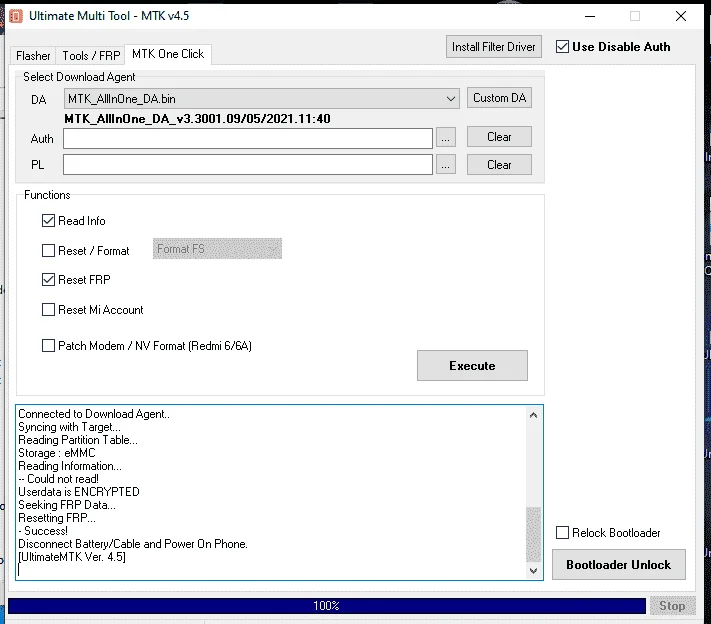Click log scrollbar down arrow
The width and height of the screenshot is (711, 624).
point(533,571)
